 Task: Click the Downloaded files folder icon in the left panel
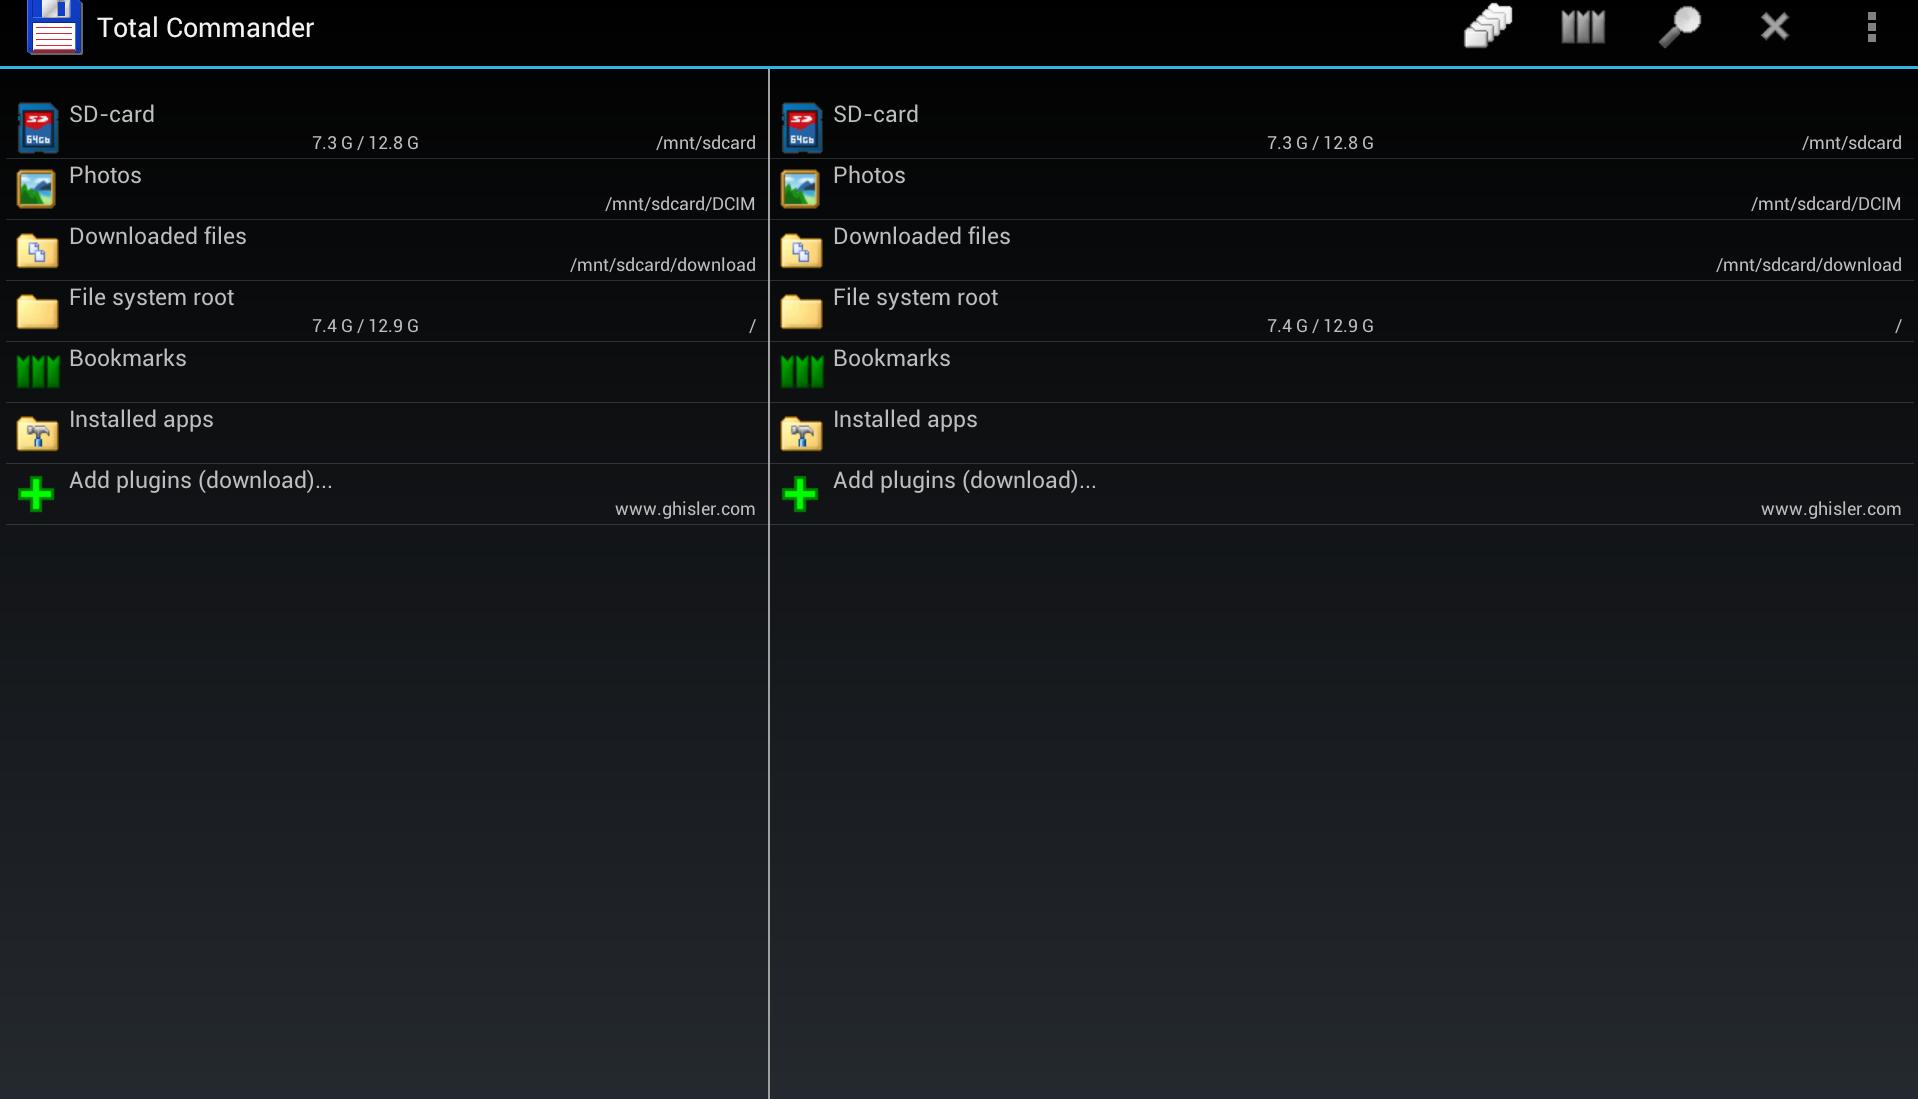[x=37, y=250]
